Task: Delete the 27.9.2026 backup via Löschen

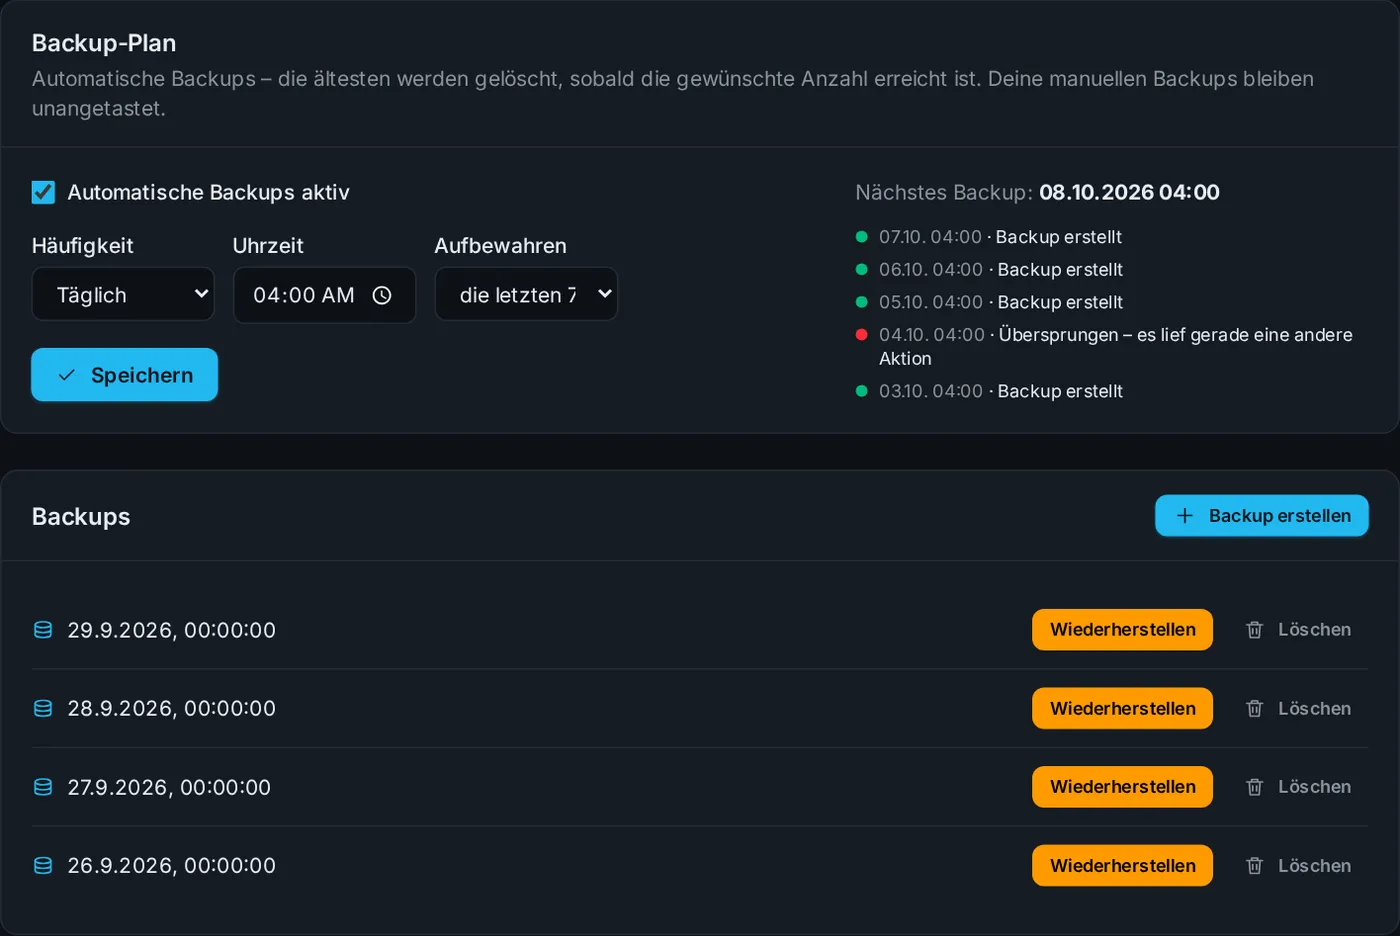Action: 1298,787
